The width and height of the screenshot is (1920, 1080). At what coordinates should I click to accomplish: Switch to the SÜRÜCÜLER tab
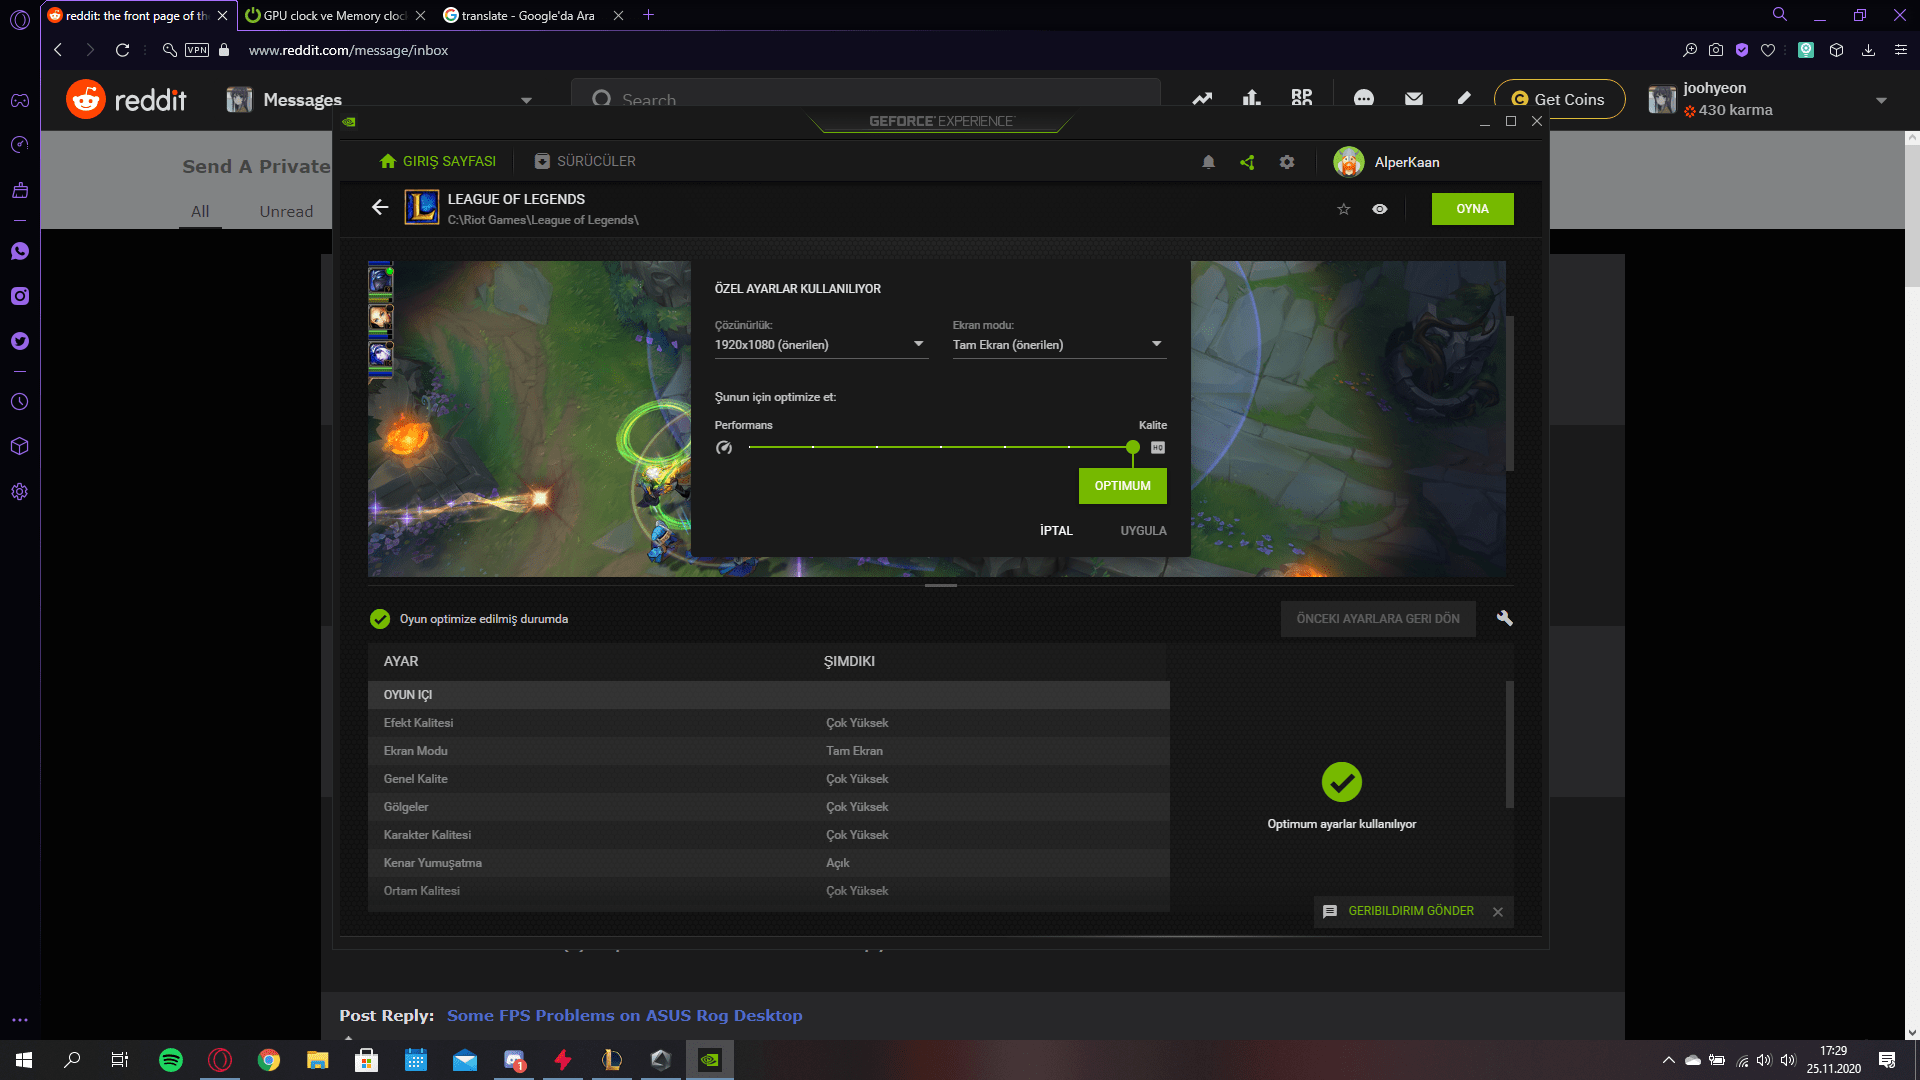tap(585, 161)
